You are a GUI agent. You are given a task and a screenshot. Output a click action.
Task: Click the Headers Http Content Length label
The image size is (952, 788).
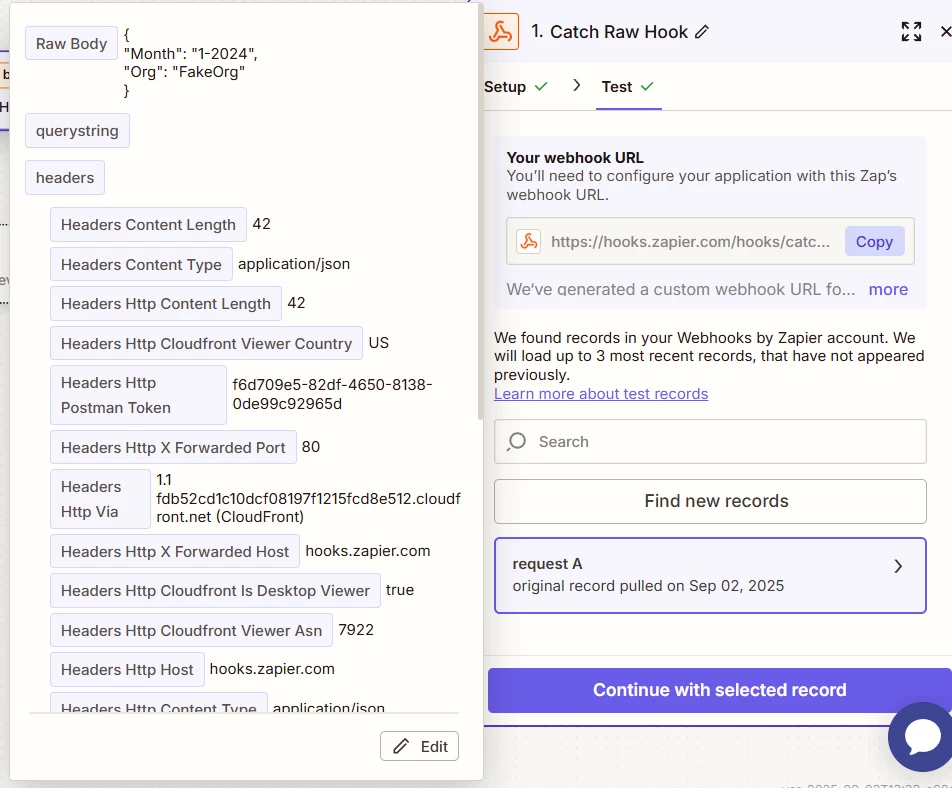(x=166, y=304)
